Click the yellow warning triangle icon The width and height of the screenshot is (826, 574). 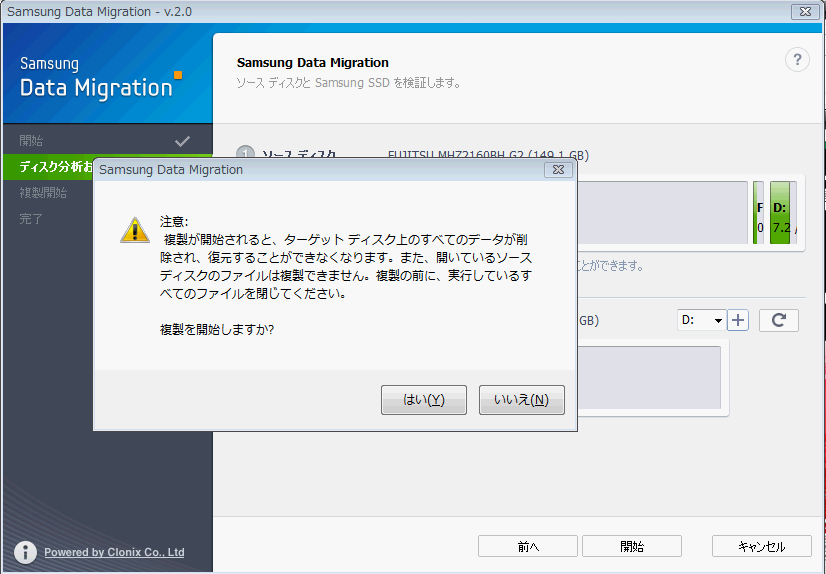click(x=134, y=230)
